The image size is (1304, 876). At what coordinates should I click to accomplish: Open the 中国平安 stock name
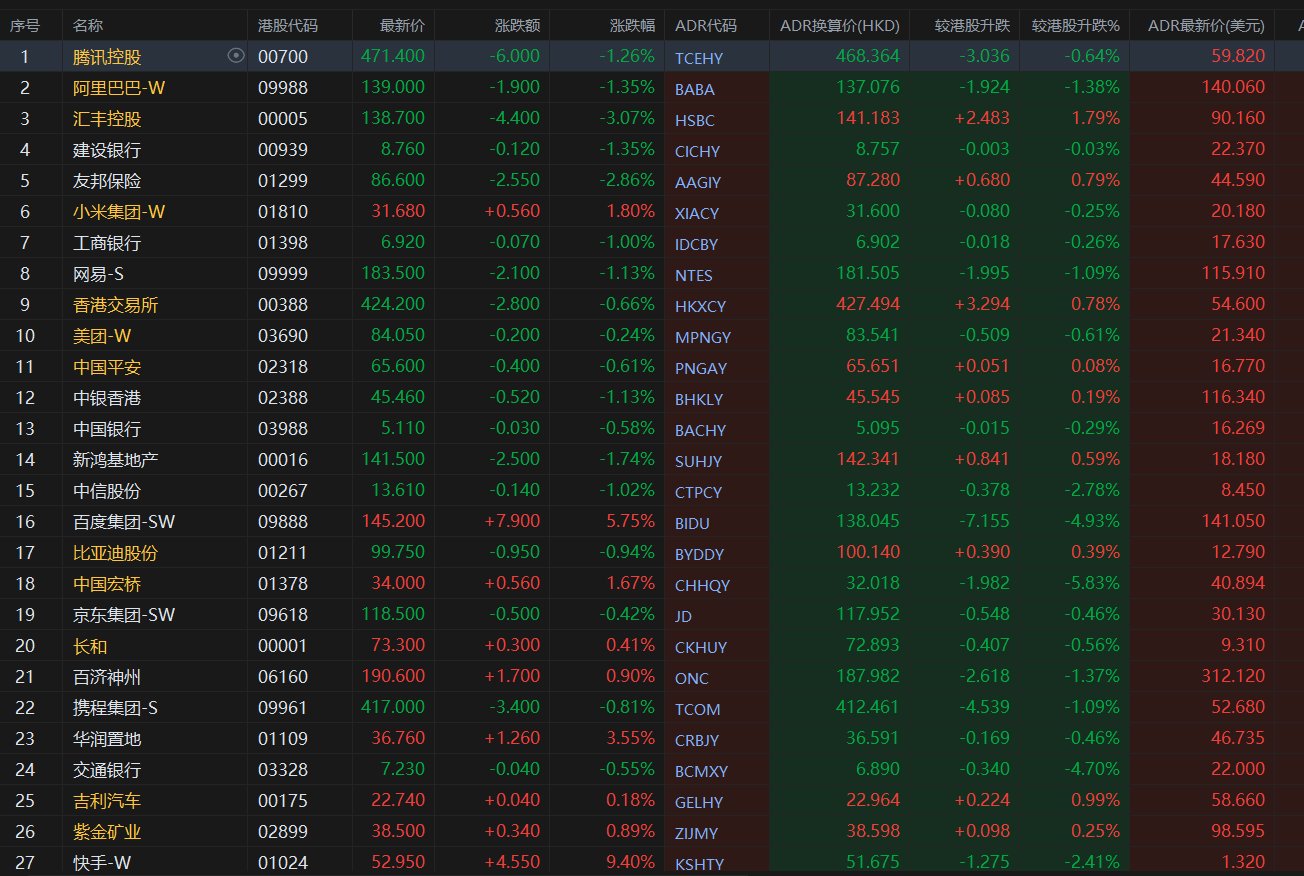(107, 367)
